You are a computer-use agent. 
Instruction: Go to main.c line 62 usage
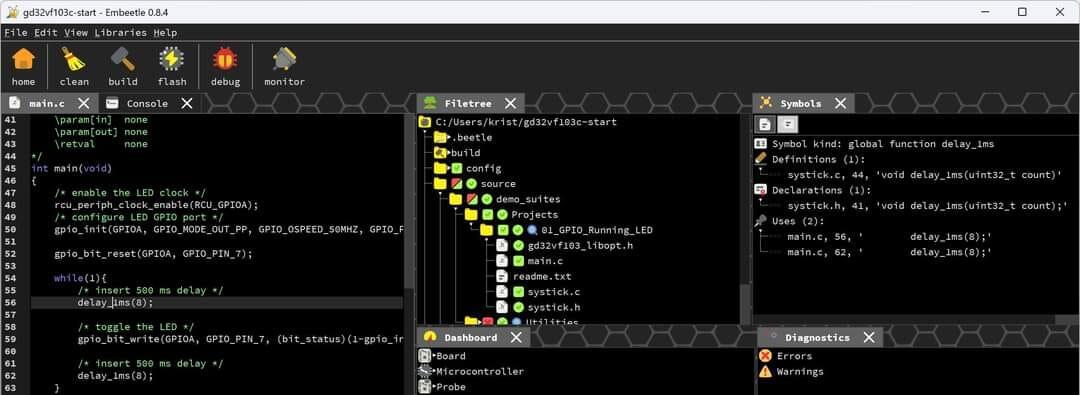click(889, 252)
